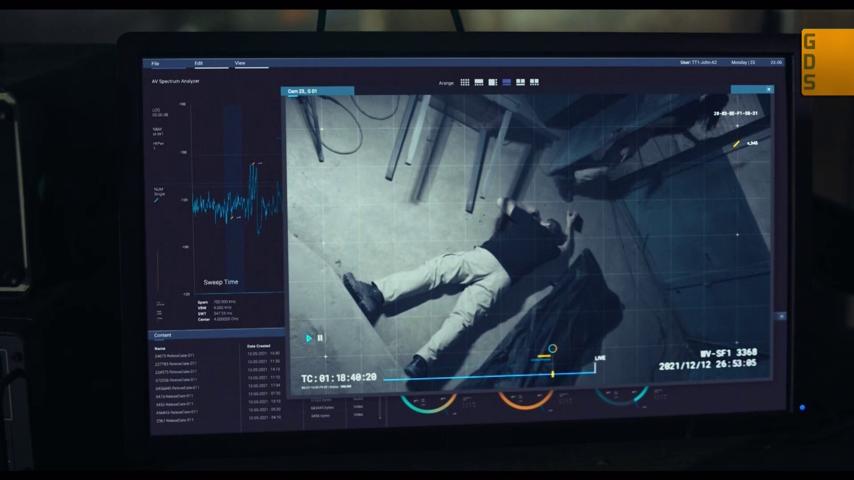Choose the second Arrange layout icon

coord(479,82)
